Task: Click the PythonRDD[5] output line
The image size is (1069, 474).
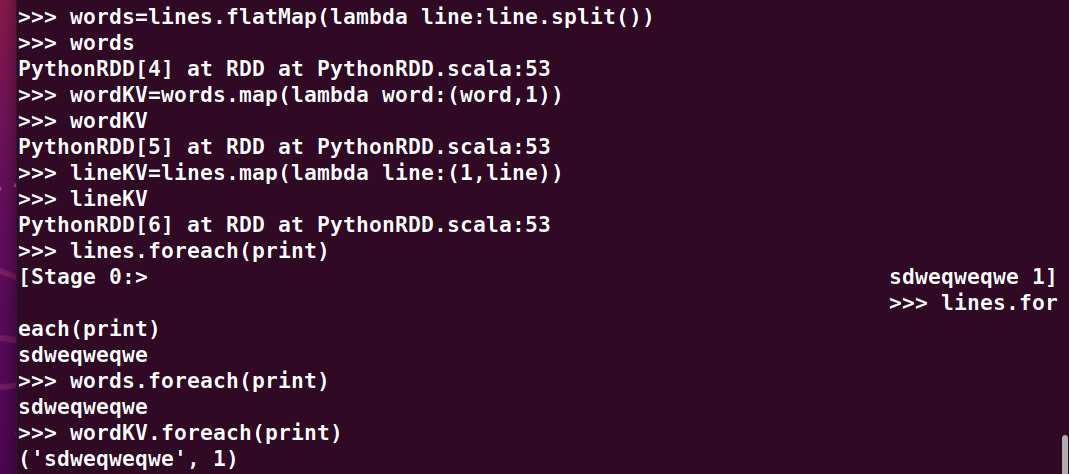Action: tap(284, 147)
